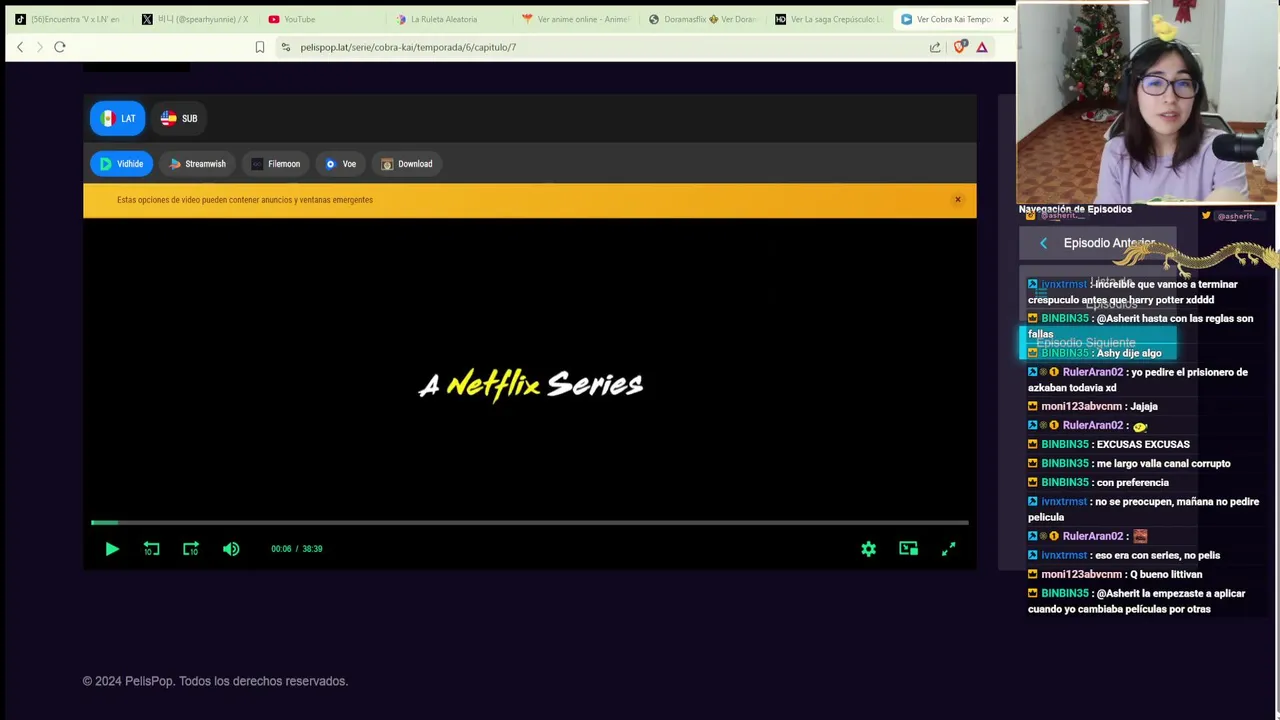This screenshot has height=720, width=1280.
Task: Go back in browser history
Action: pyautogui.click(x=20, y=47)
